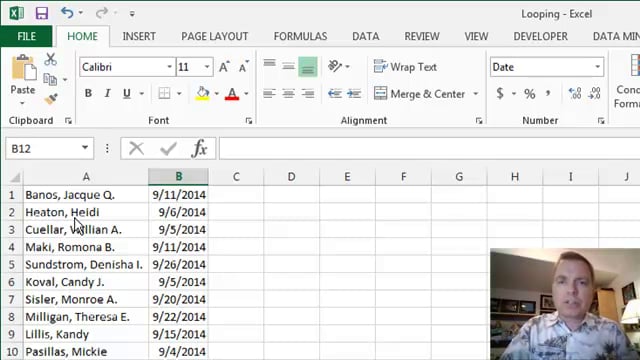The width and height of the screenshot is (640, 360).
Task: Toggle Bold formatting
Action: (x=88, y=93)
